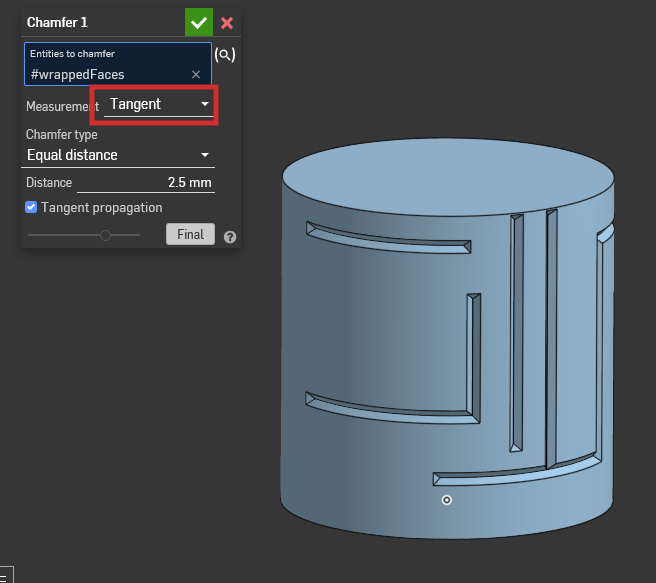
Task: Open the Chamfer type Equal distance dropdown
Action: (118, 155)
